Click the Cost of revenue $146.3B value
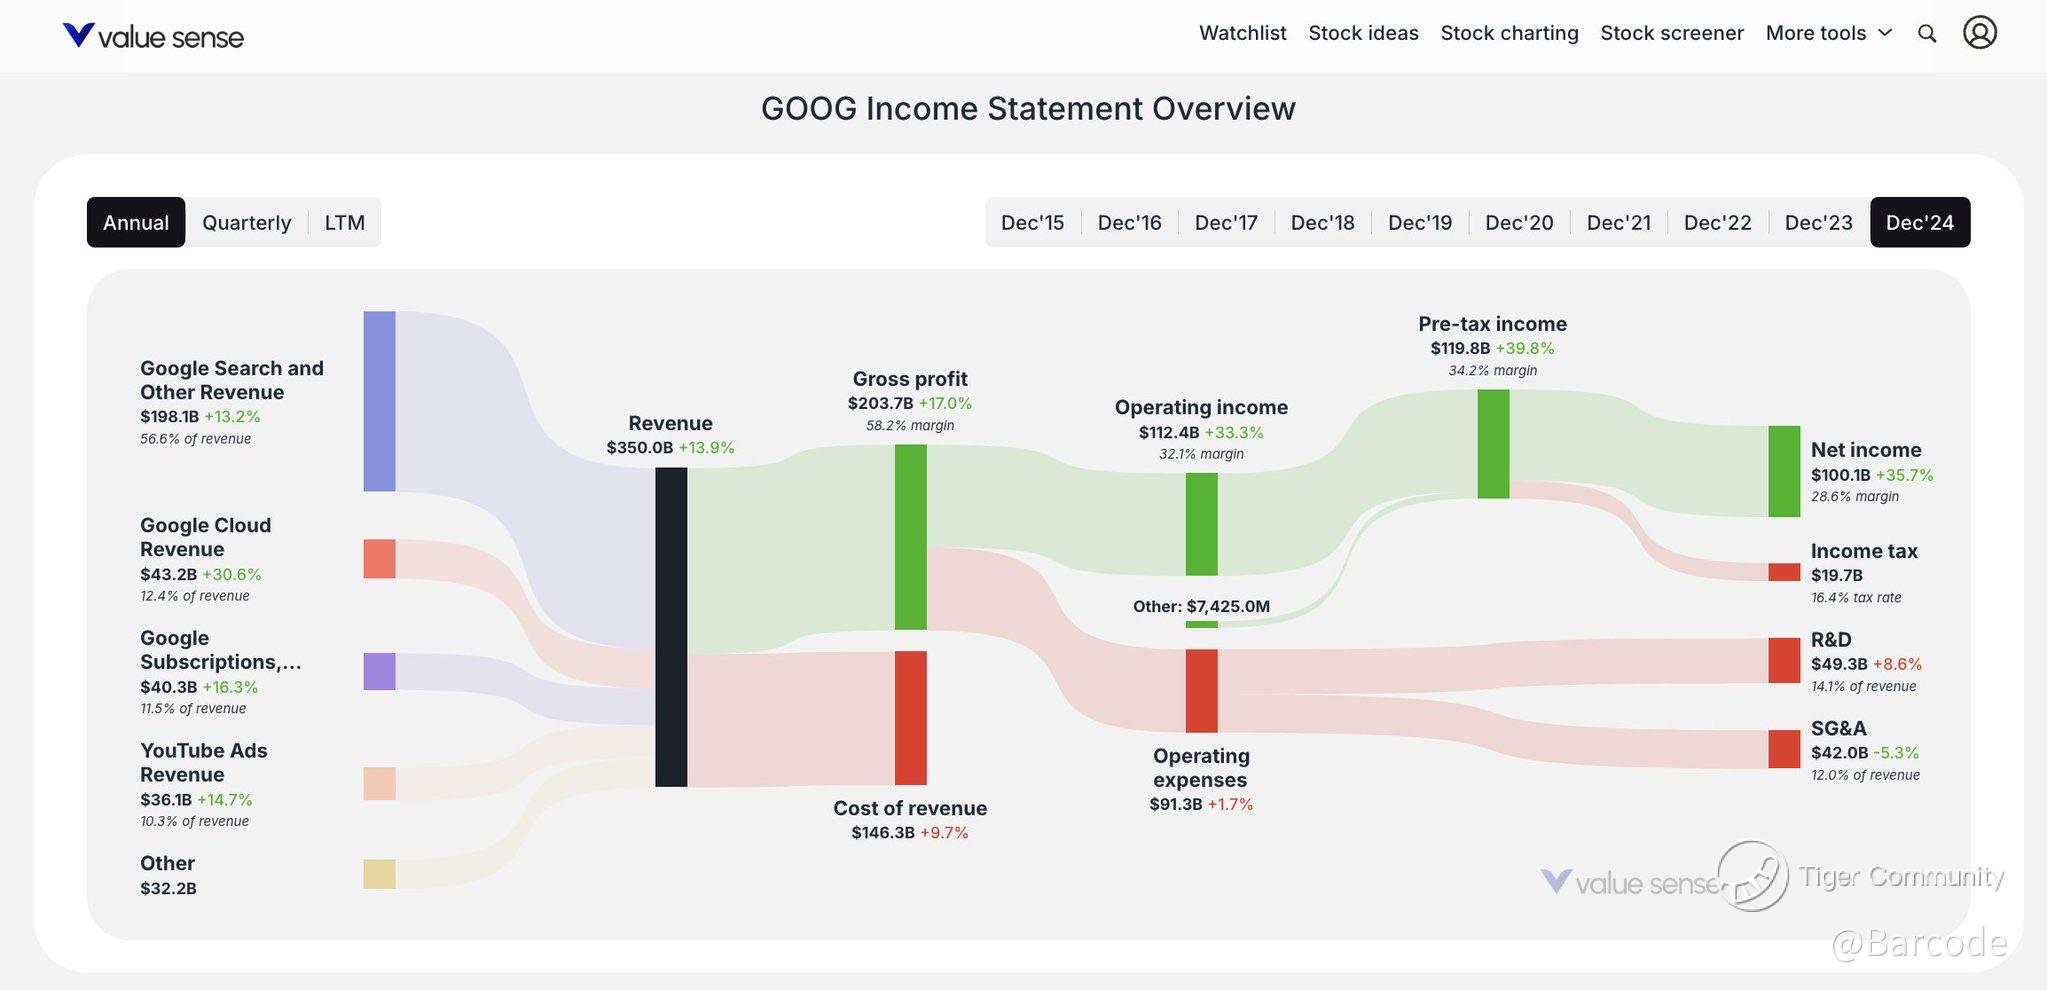2047x990 pixels. [x=883, y=832]
